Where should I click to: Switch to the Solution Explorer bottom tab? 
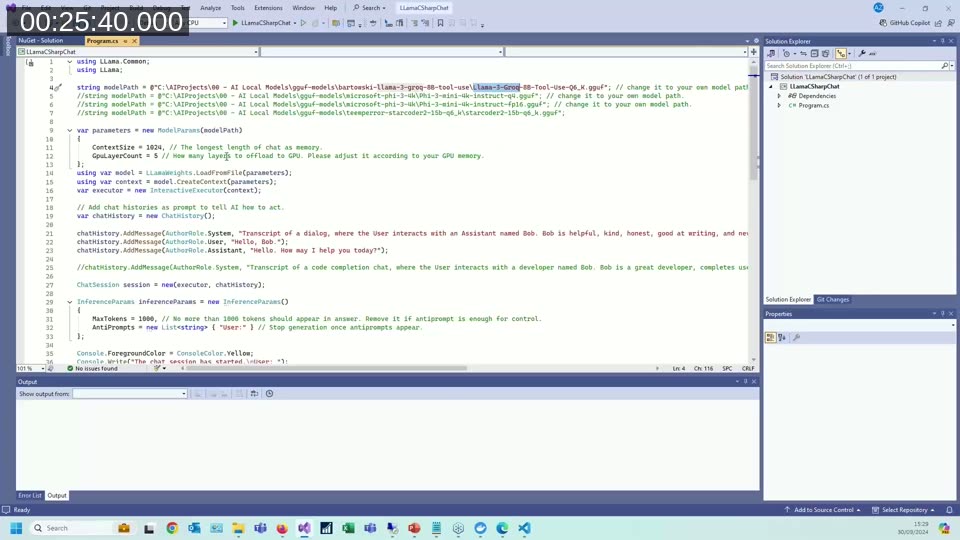(x=788, y=299)
